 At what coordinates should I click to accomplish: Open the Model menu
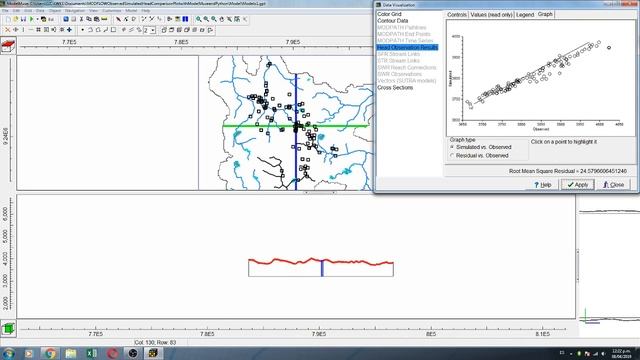point(131,11)
